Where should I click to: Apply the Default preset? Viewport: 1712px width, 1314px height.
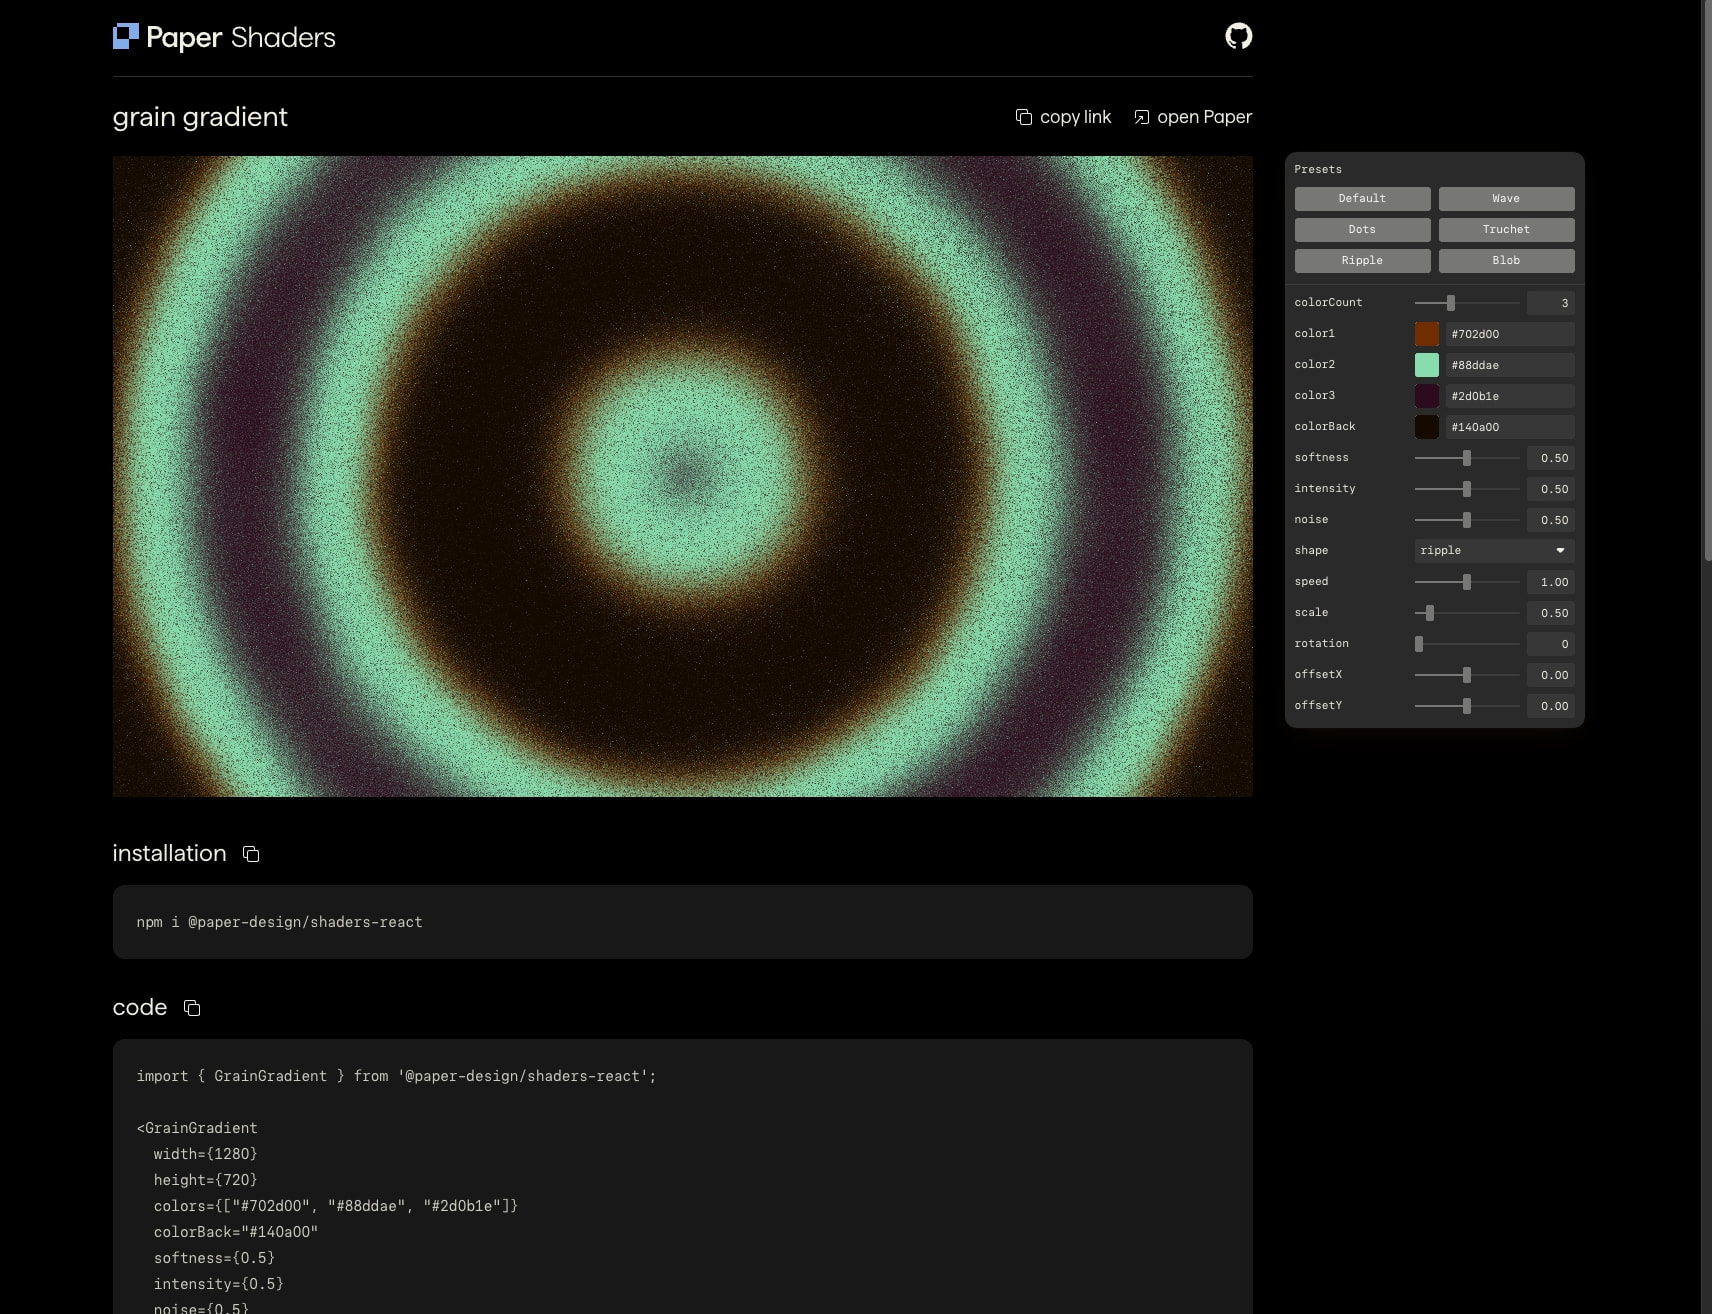[1362, 199]
